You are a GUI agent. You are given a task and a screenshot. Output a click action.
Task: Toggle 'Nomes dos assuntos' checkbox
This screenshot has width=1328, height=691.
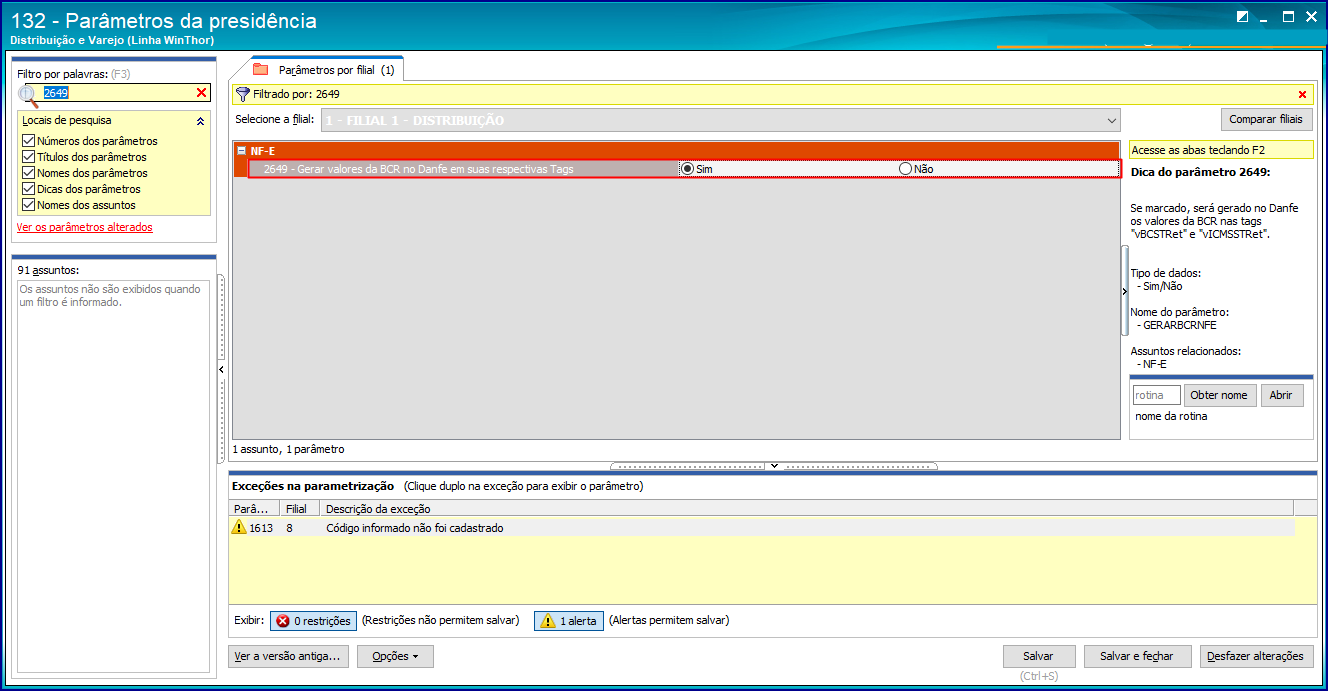tap(28, 205)
